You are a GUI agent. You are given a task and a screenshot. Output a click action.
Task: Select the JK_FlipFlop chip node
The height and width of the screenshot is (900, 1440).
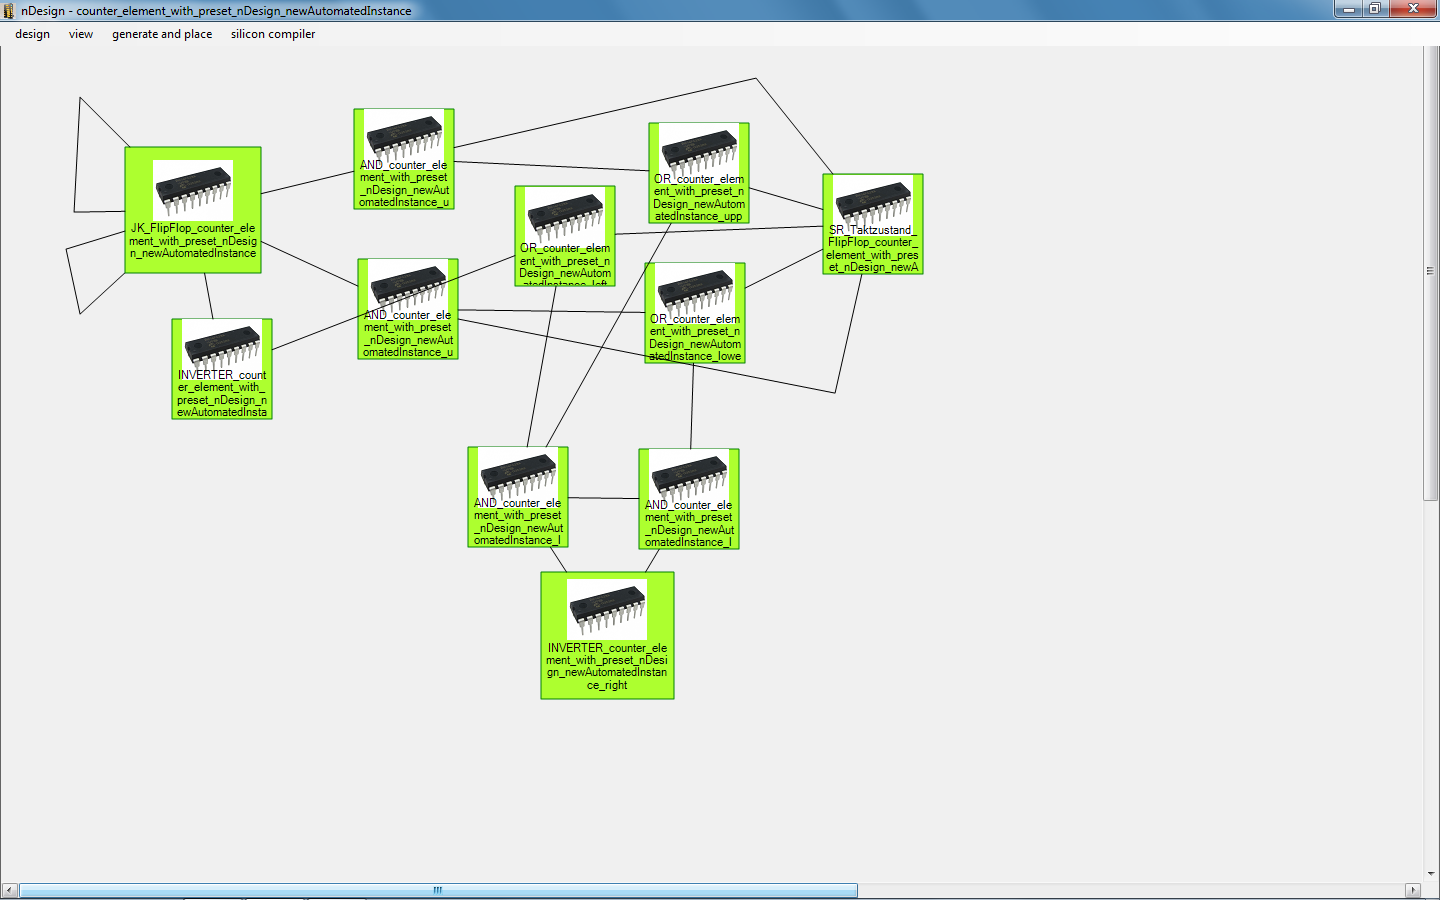tap(193, 210)
